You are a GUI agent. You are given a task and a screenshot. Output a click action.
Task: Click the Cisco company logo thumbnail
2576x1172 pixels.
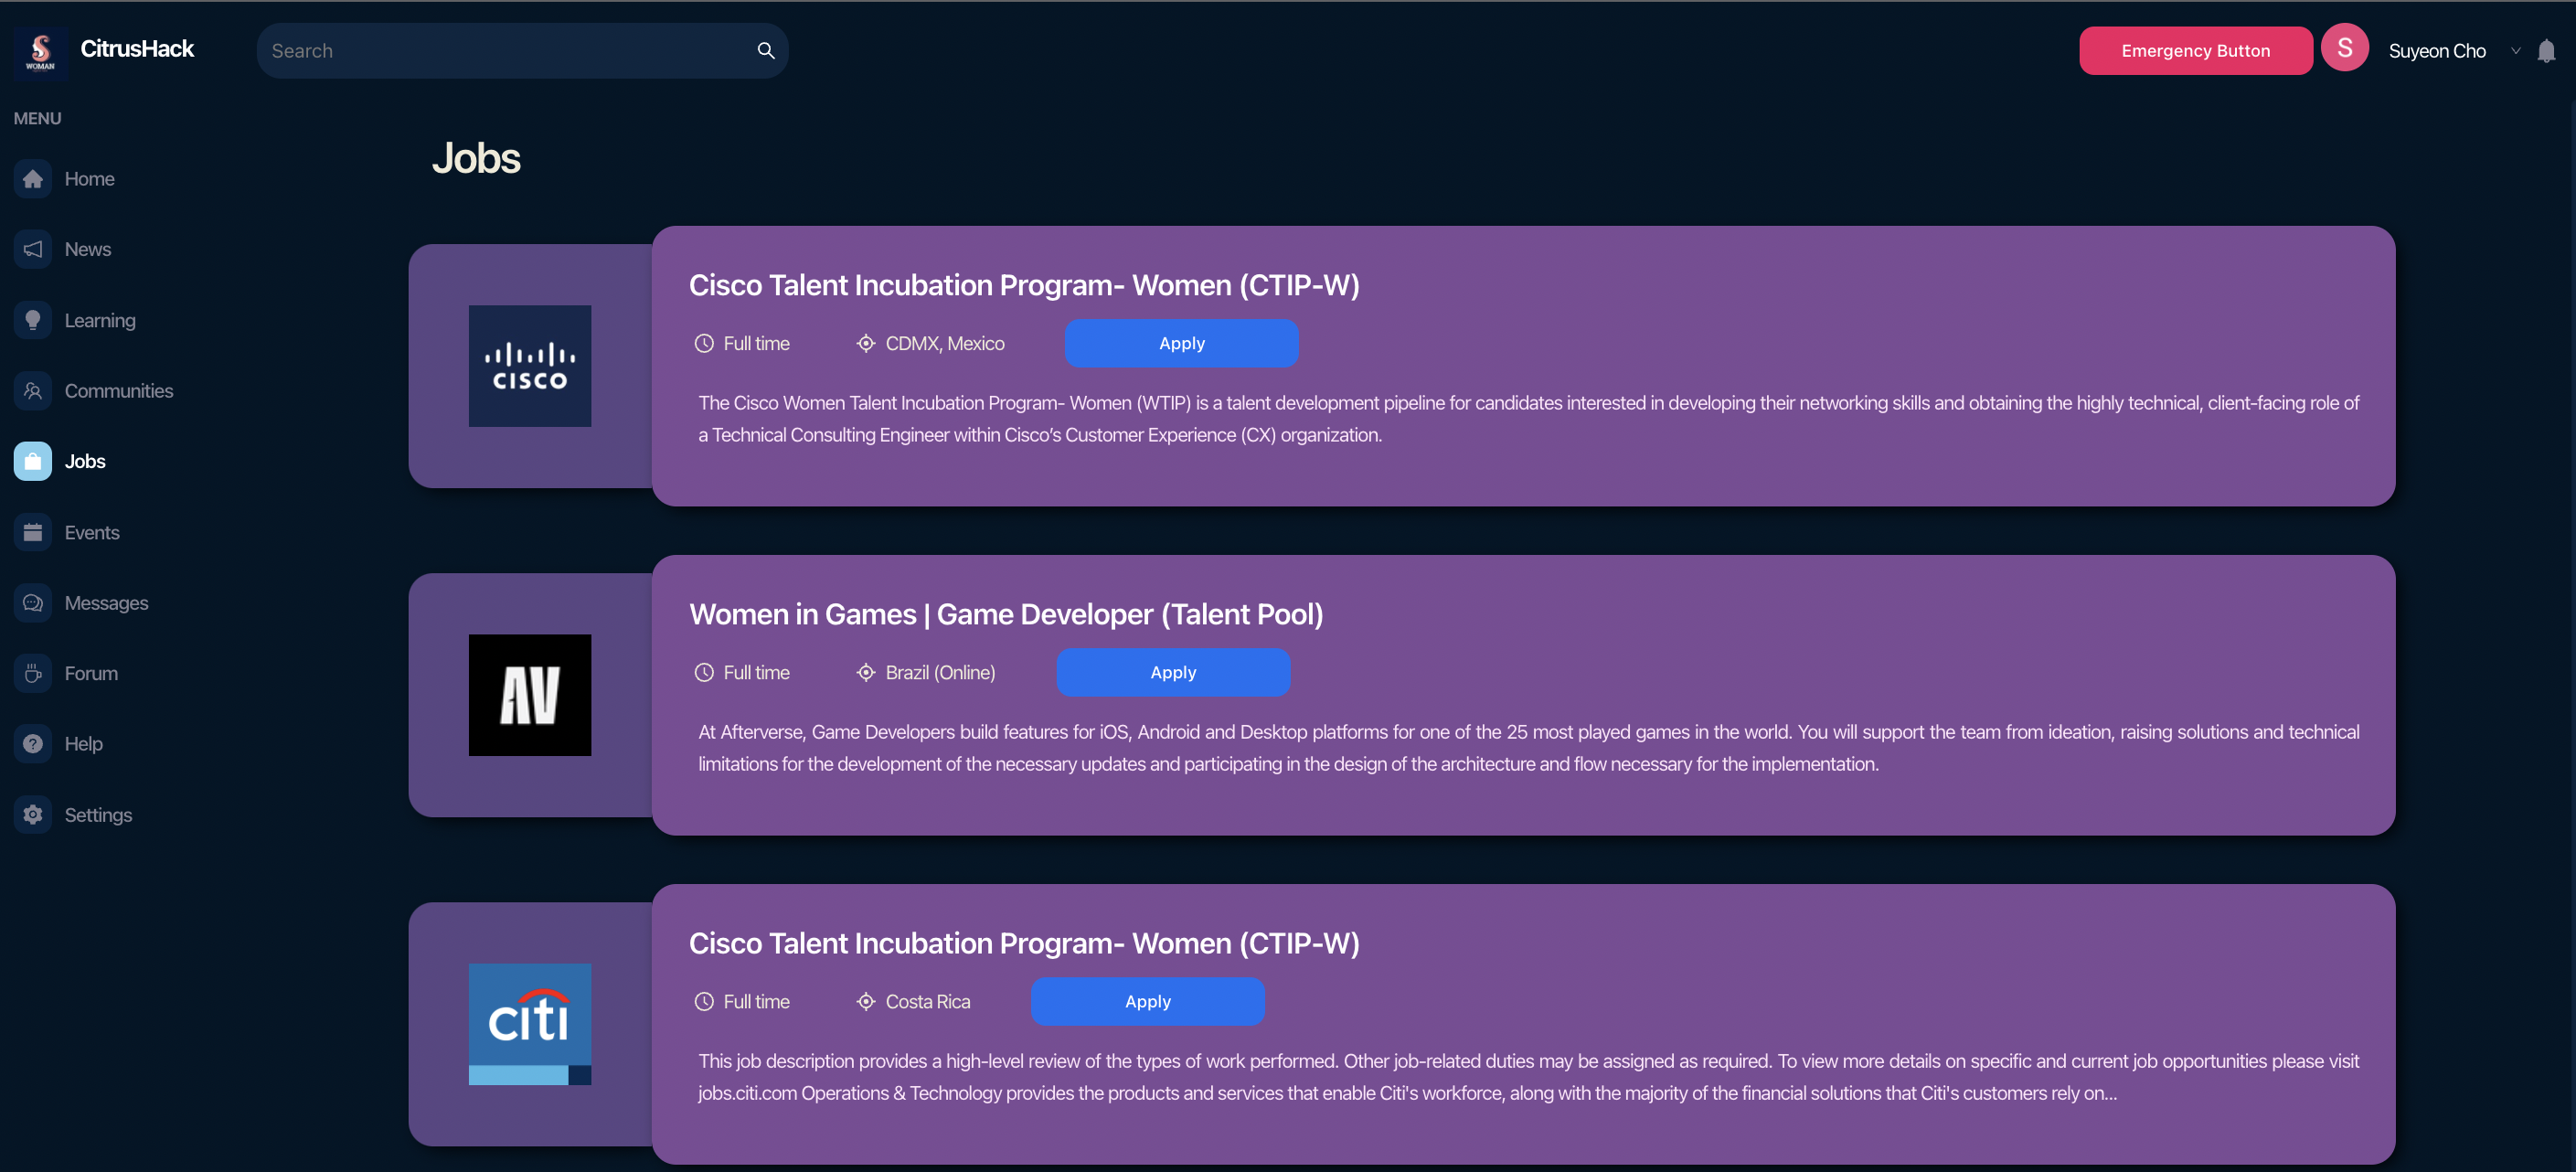(x=530, y=366)
